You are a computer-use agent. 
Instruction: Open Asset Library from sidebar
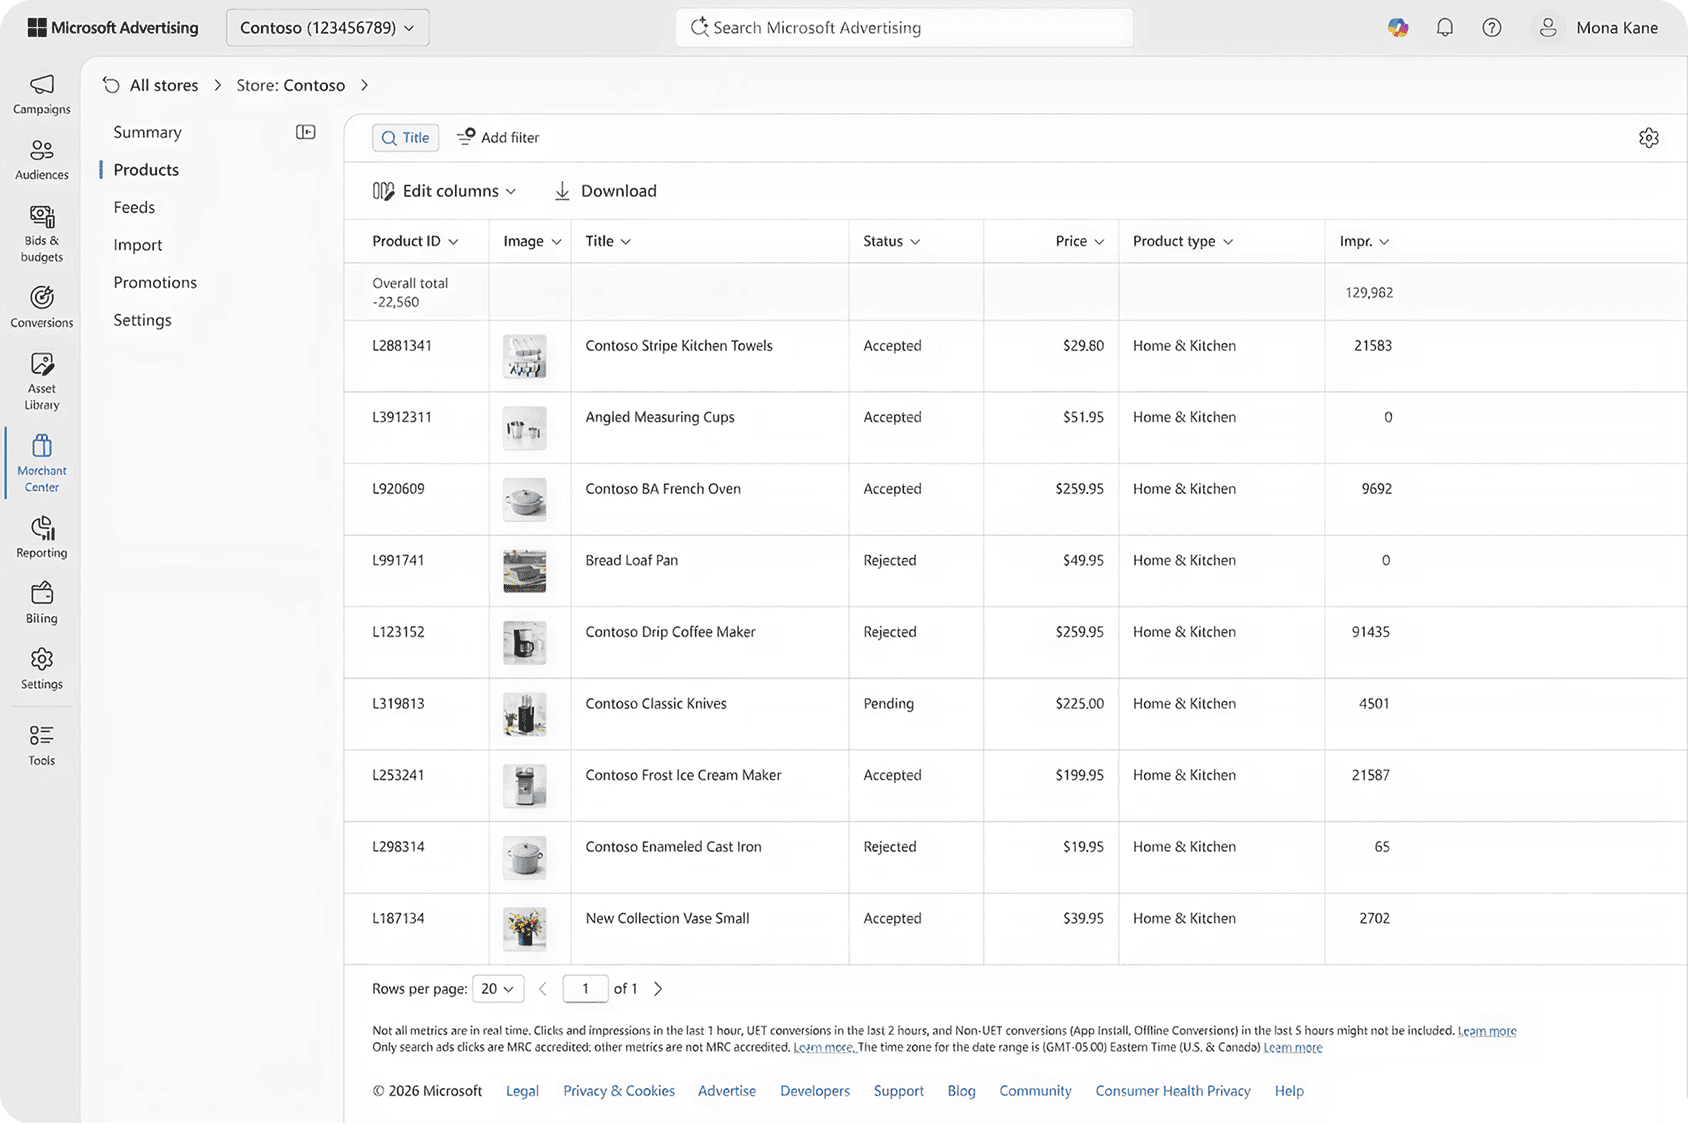[x=41, y=381]
